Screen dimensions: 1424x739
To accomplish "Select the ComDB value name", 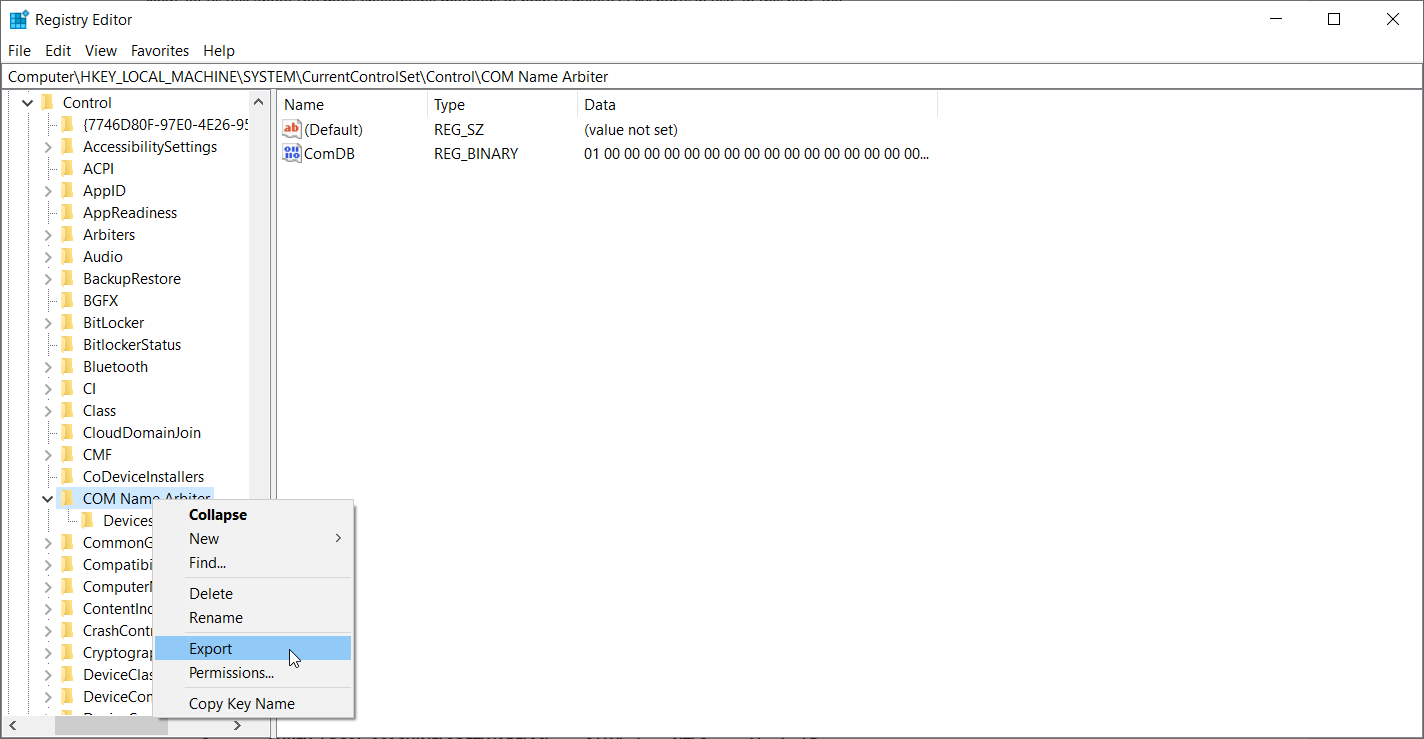I will pyautogui.click(x=329, y=153).
